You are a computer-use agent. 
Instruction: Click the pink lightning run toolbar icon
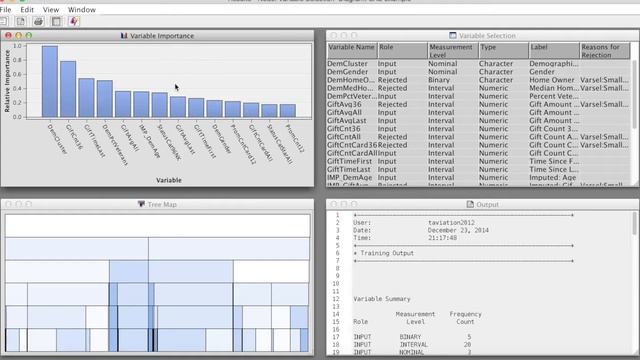coord(74,22)
